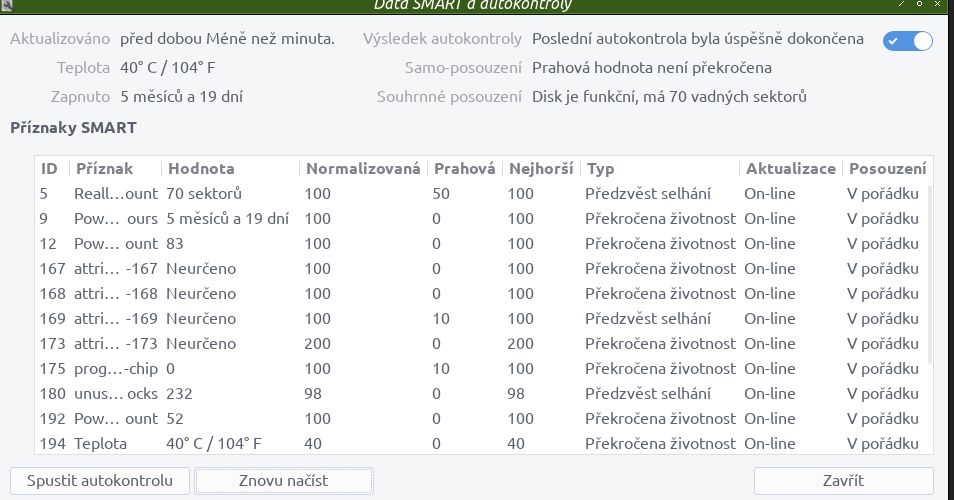Click the window menu icon in title bar
Image resolution: width=954 pixels, height=500 pixels.
(6, 5)
